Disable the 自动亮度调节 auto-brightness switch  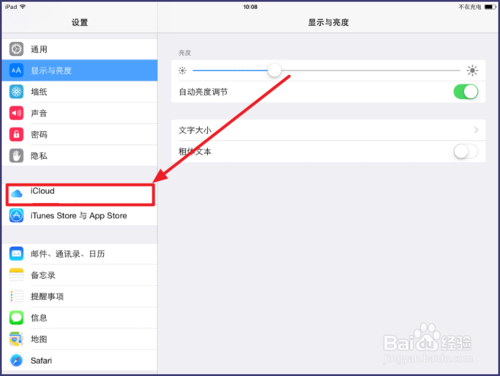click(x=466, y=92)
